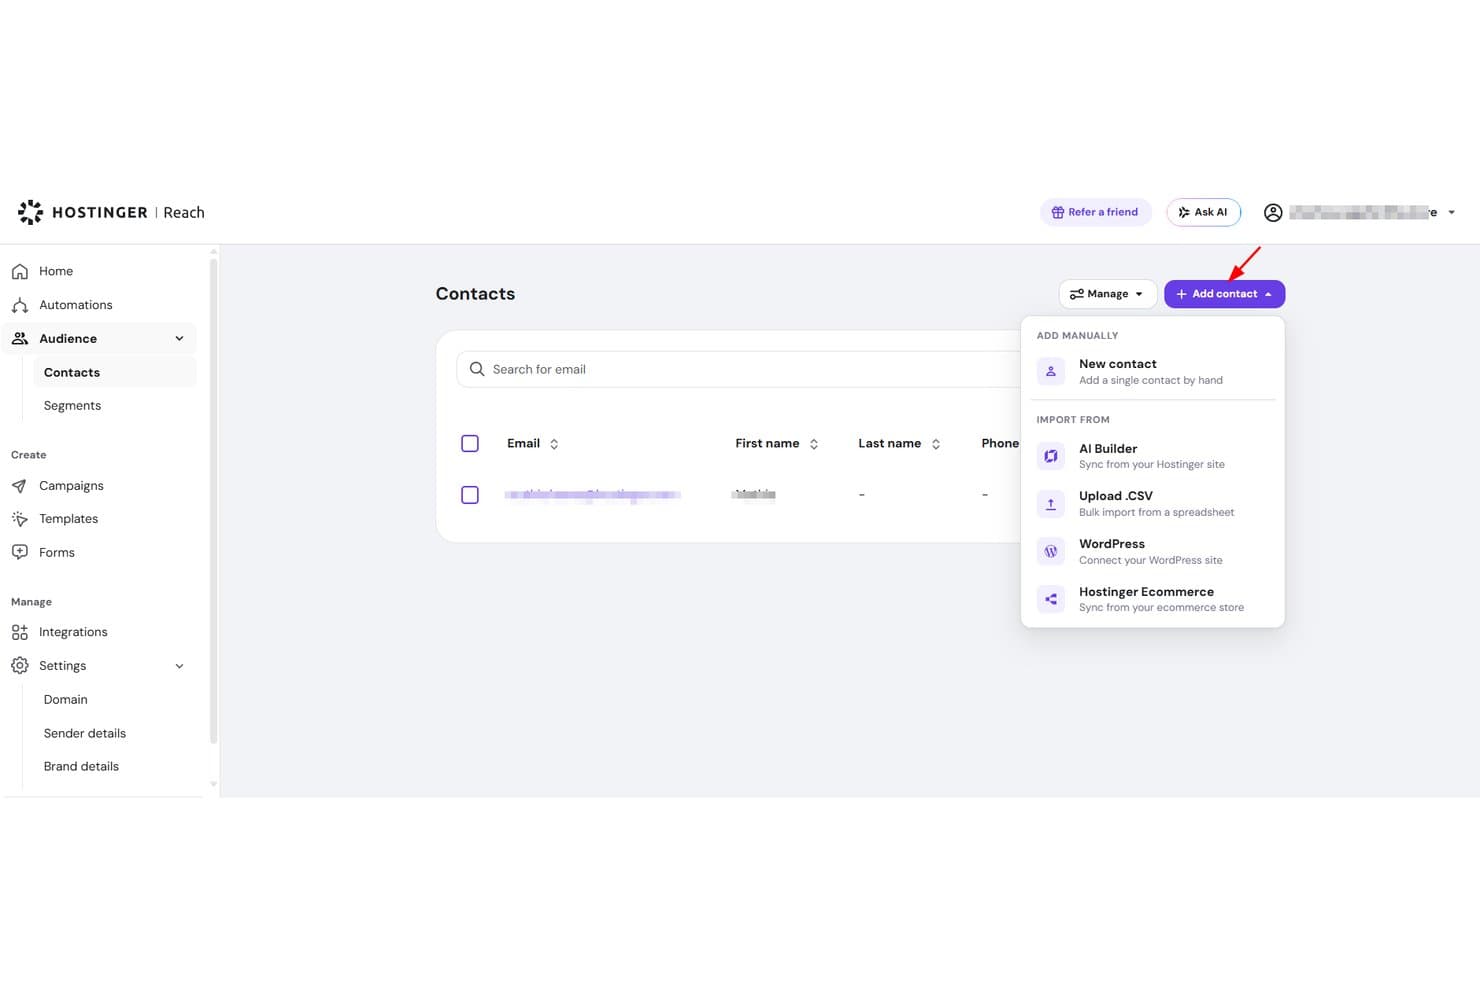Click the Search for email field
This screenshot has height=987, width=1480.
[738, 369]
